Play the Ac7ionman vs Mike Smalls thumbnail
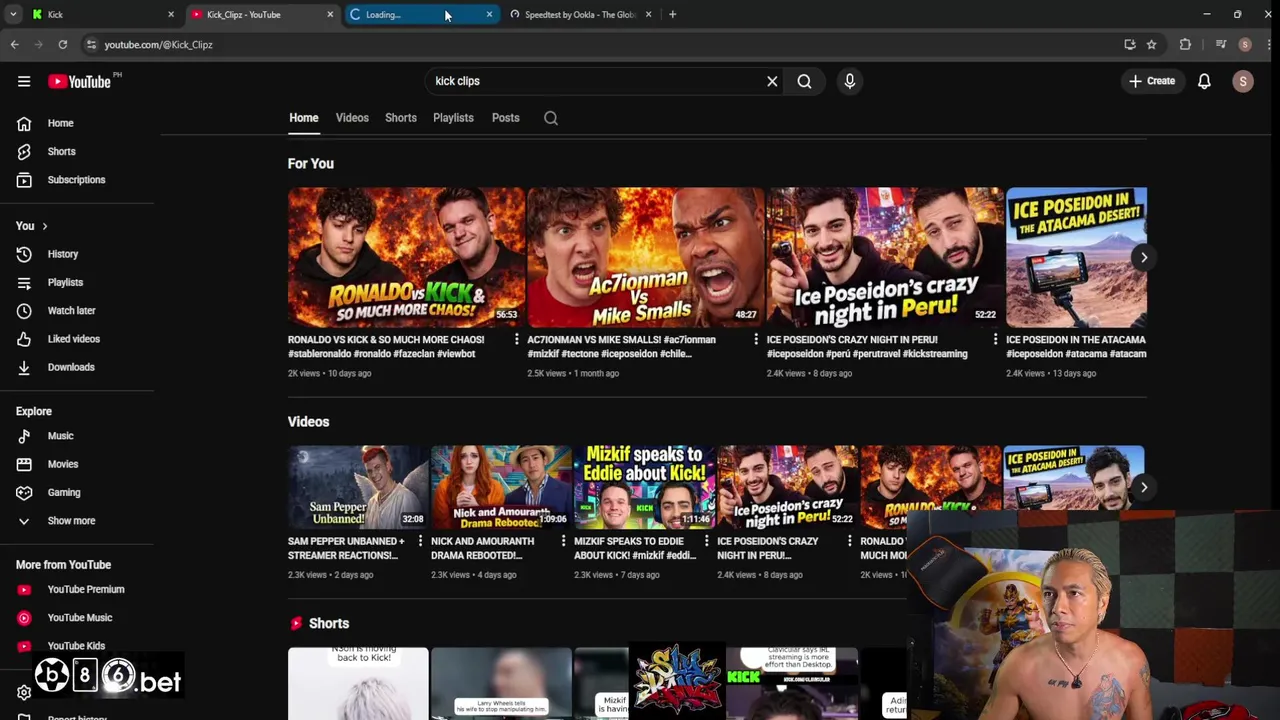This screenshot has height=720, width=1280. pos(645,257)
